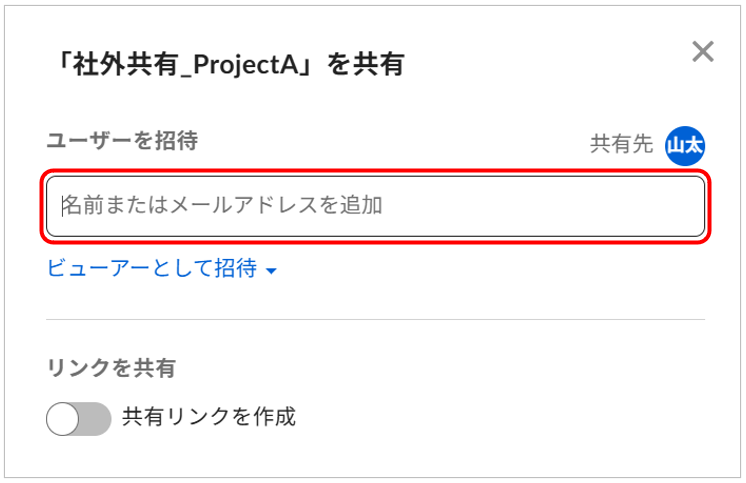The width and height of the screenshot is (746, 483).
Task: Click the horizontal divider above リンクを共有
Action: 375,320
